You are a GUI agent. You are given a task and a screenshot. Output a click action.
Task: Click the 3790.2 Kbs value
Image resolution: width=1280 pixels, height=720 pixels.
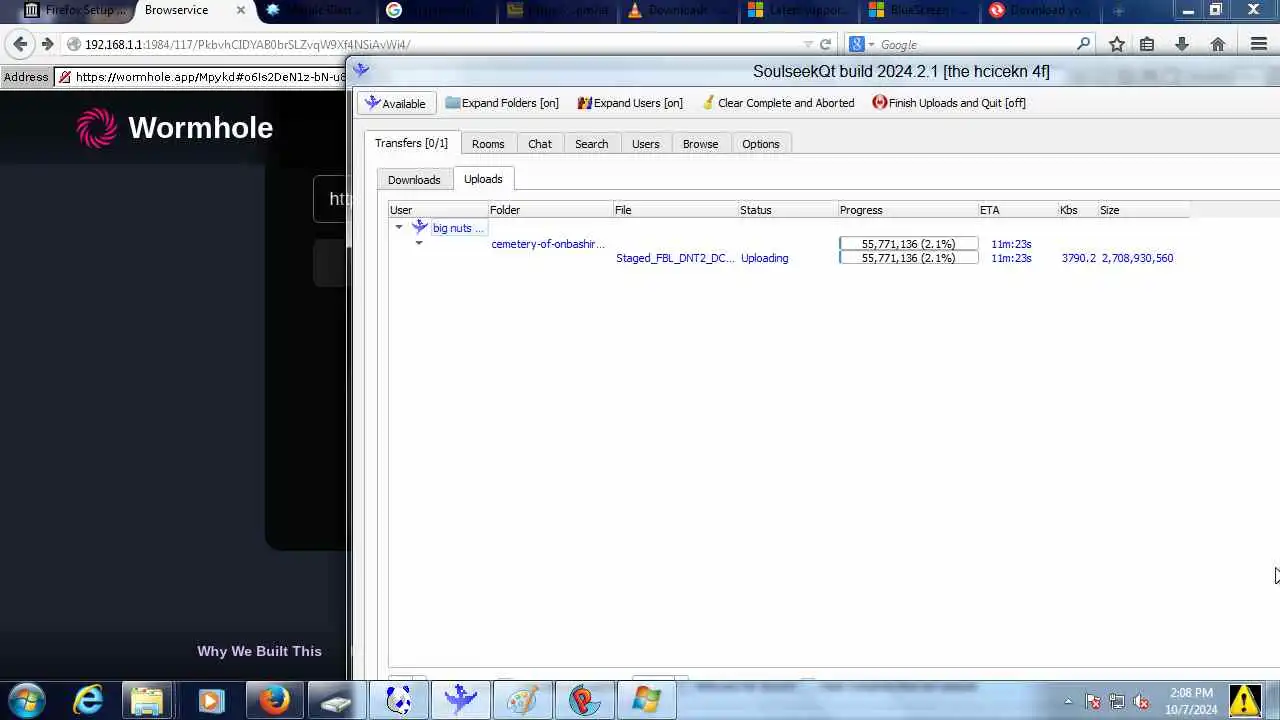(1078, 258)
